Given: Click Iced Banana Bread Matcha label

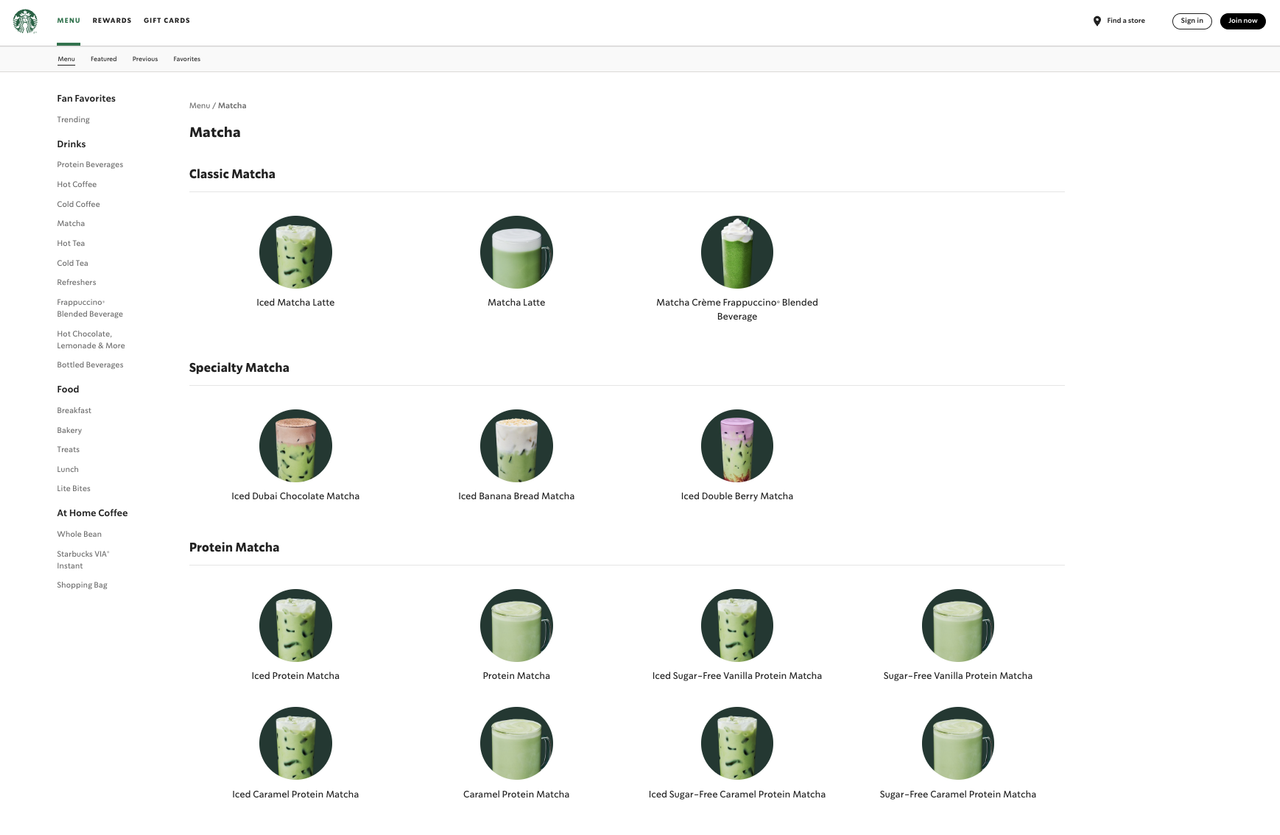Looking at the screenshot, I should pyautogui.click(x=516, y=497).
